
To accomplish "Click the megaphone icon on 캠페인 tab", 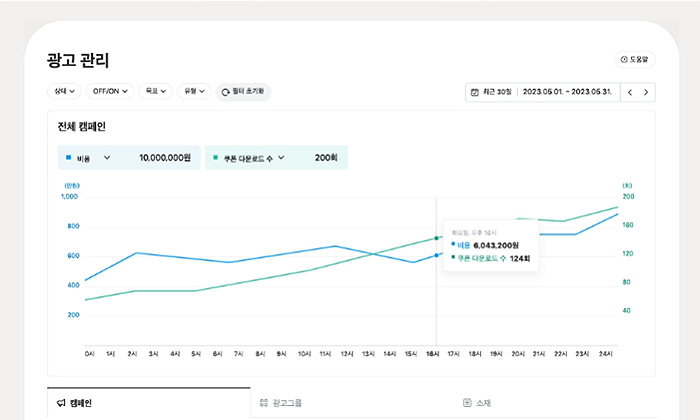I will 61,403.
